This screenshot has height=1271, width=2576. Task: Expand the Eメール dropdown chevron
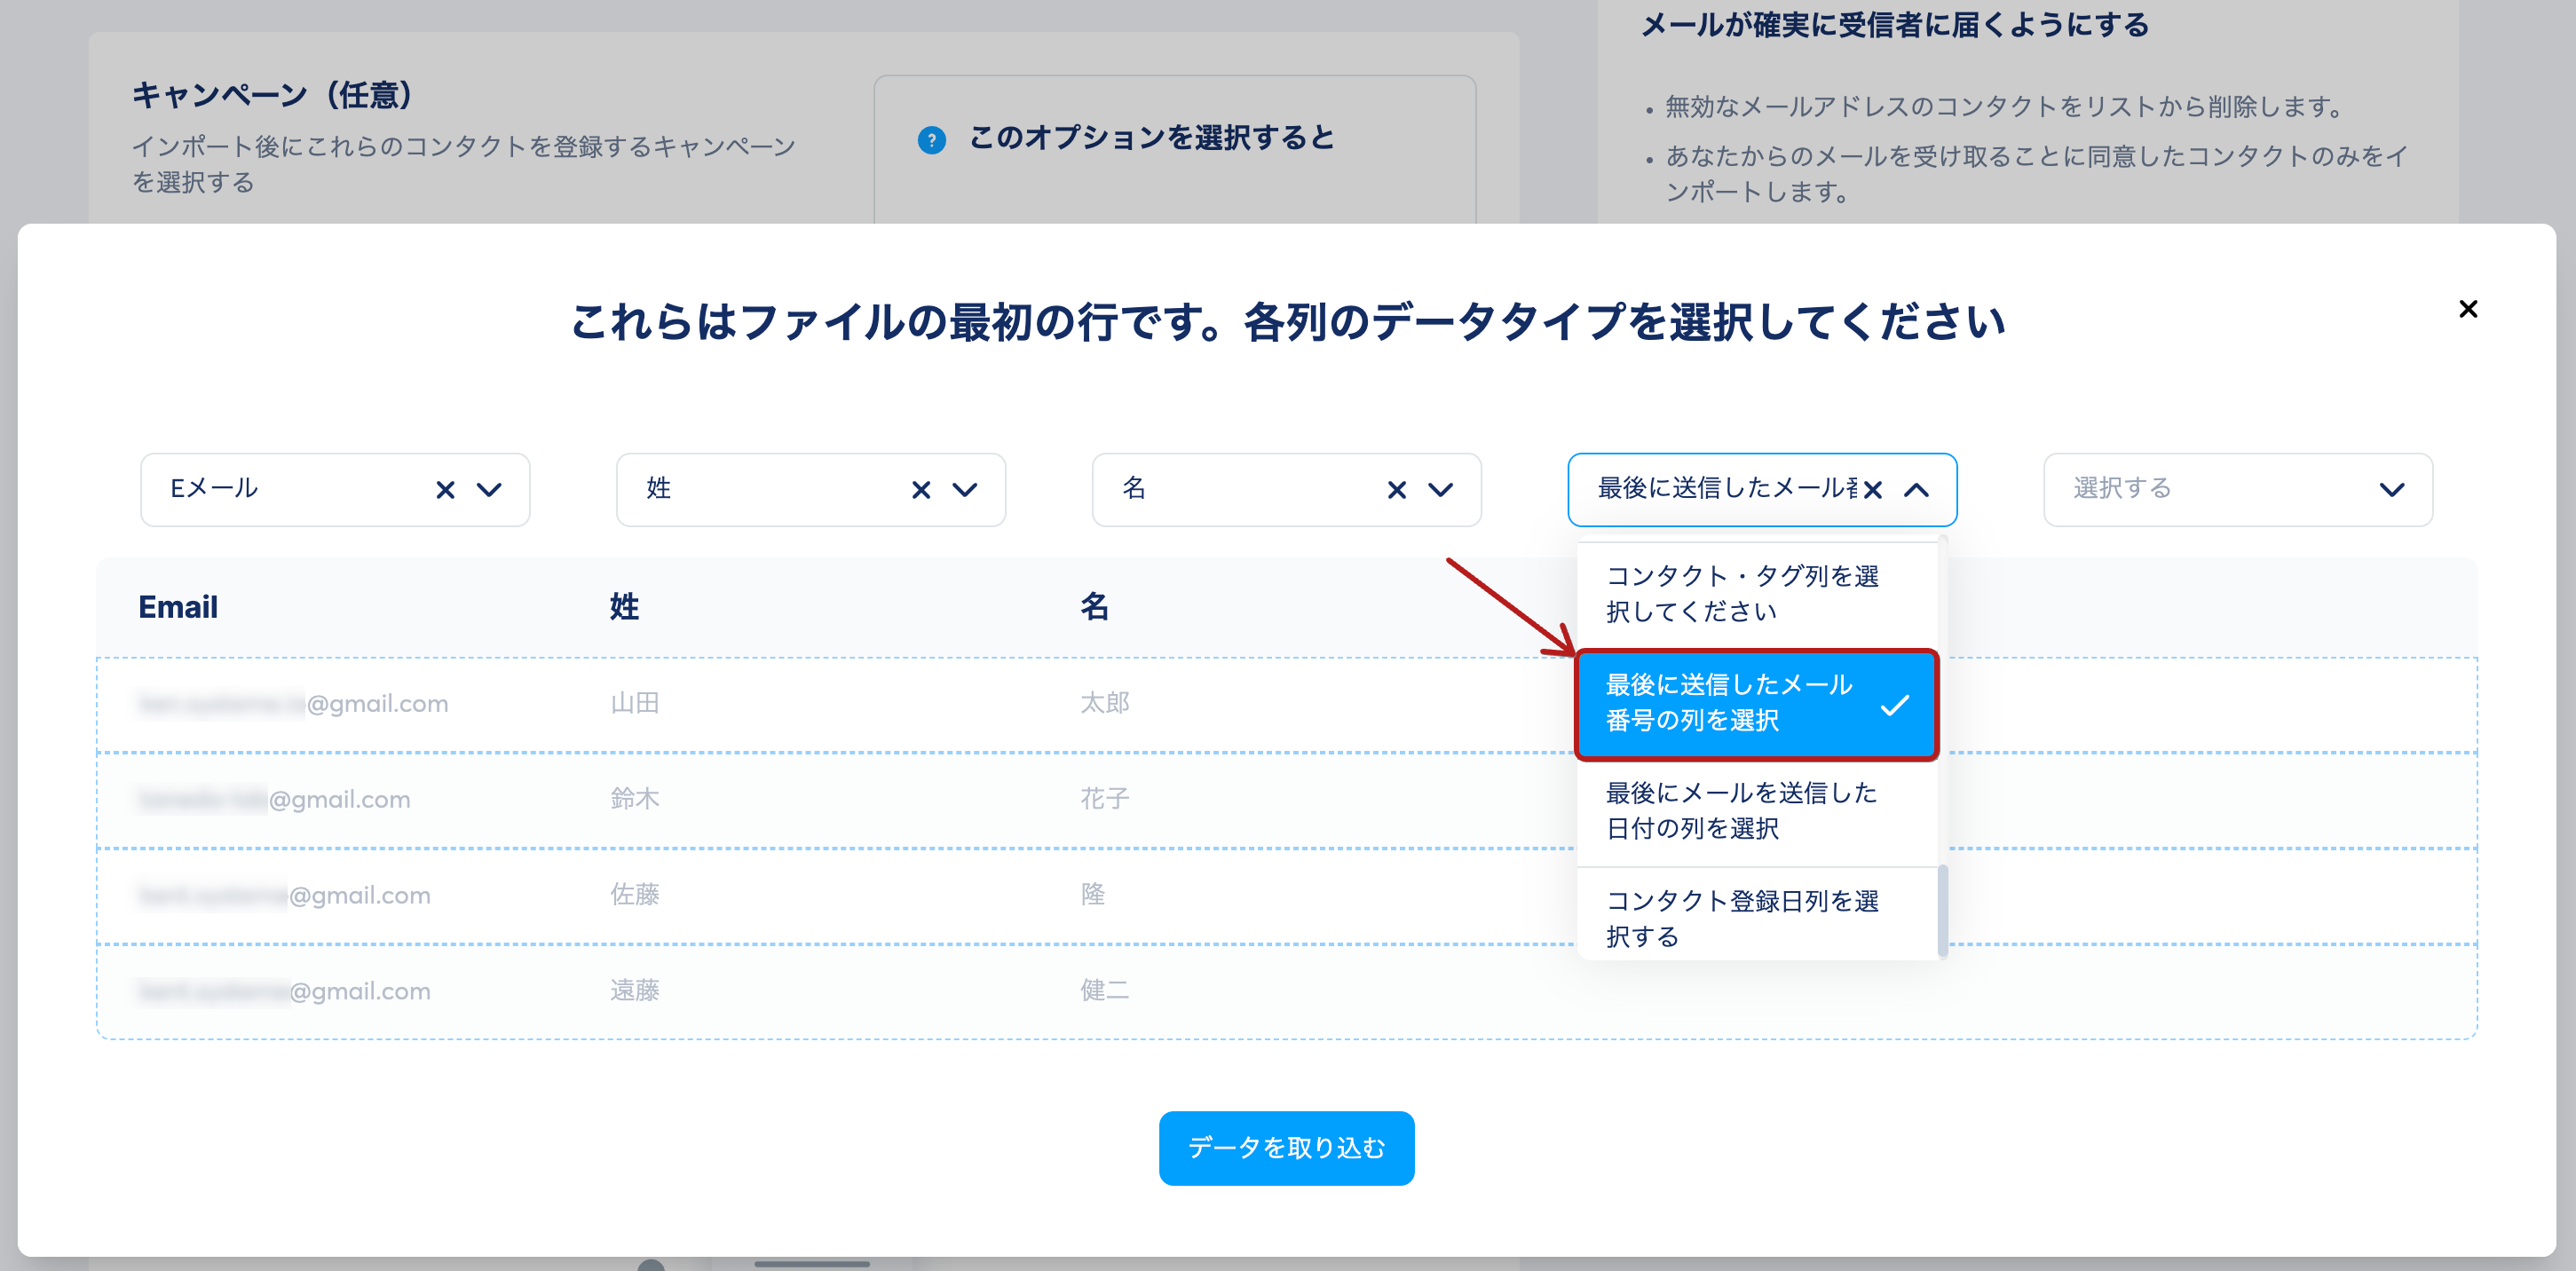pyautogui.click(x=489, y=490)
